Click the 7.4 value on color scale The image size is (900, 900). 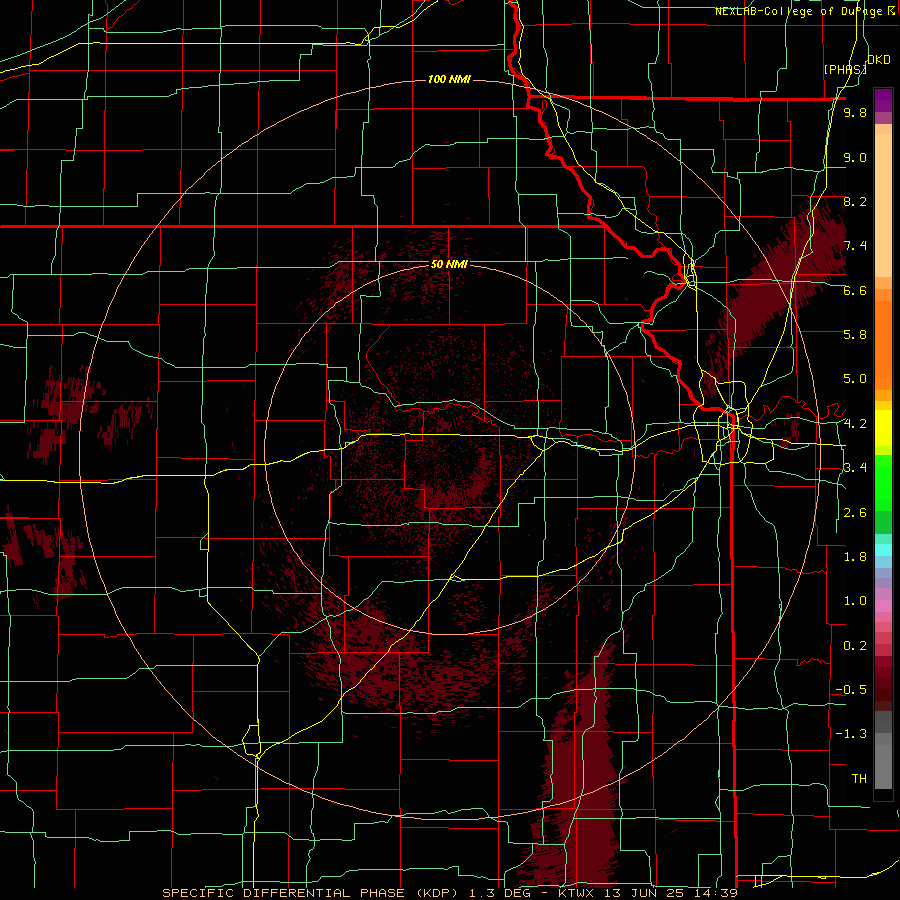pyautogui.click(x=855, y=246)
